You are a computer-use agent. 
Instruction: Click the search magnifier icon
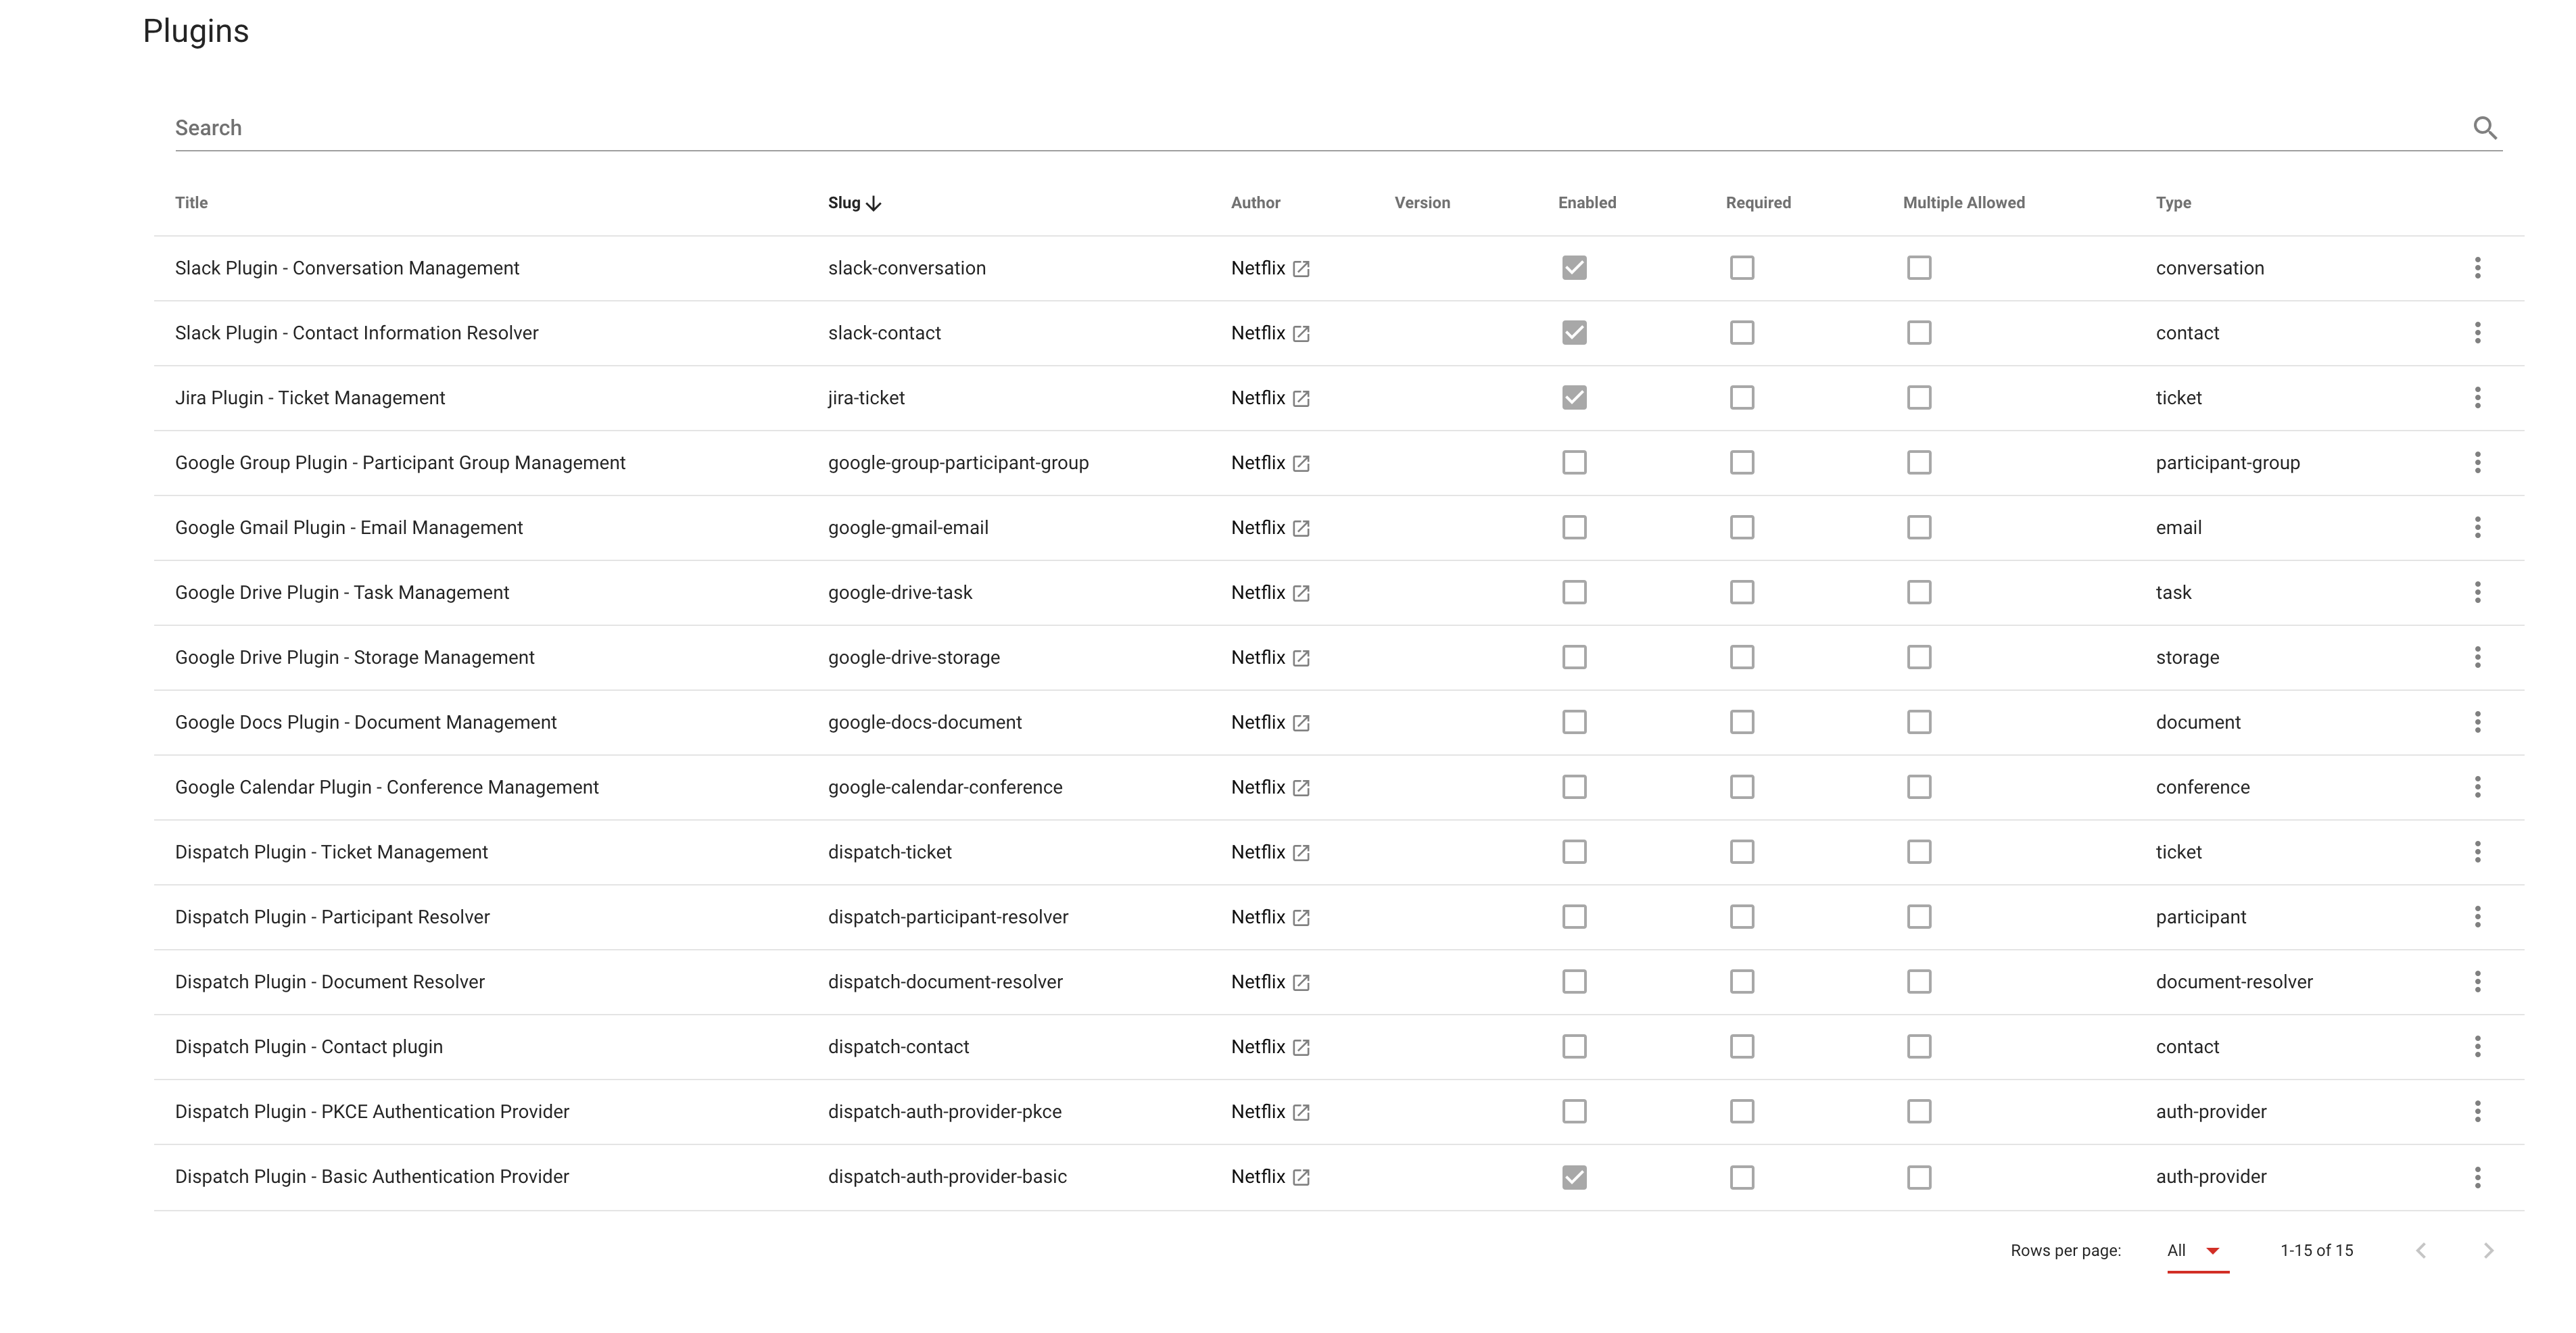point(2487,128)
